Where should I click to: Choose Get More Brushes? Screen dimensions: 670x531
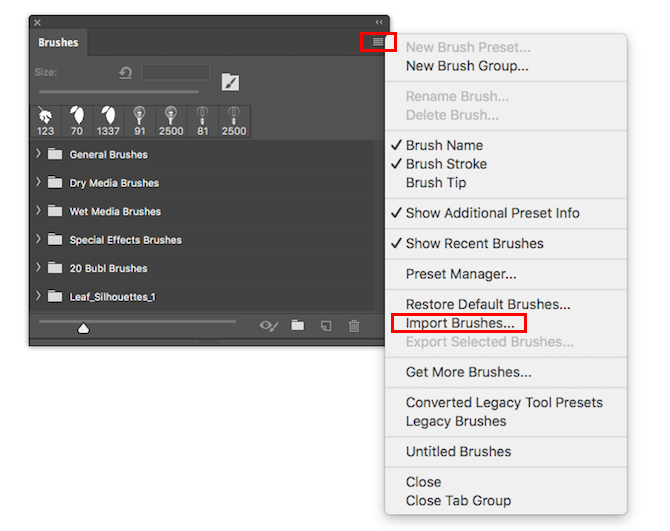click(505, 372)
